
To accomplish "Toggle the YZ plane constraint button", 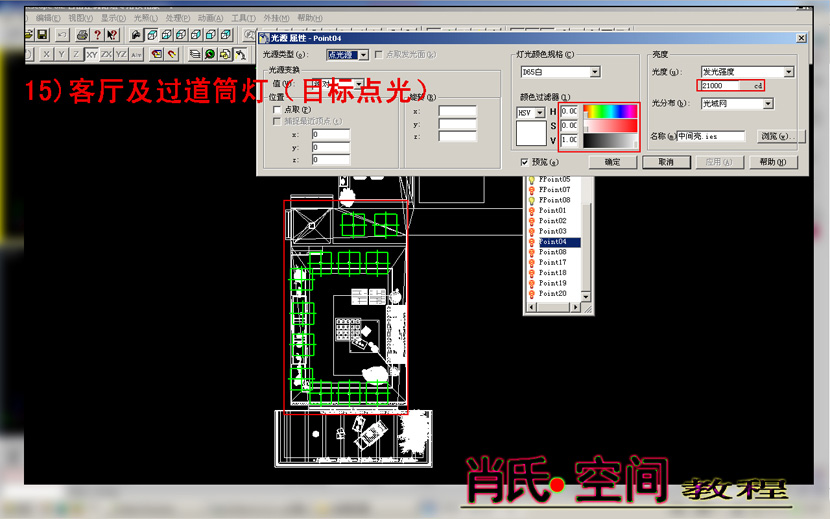I will pyautogui.click(x=121, y=54).
